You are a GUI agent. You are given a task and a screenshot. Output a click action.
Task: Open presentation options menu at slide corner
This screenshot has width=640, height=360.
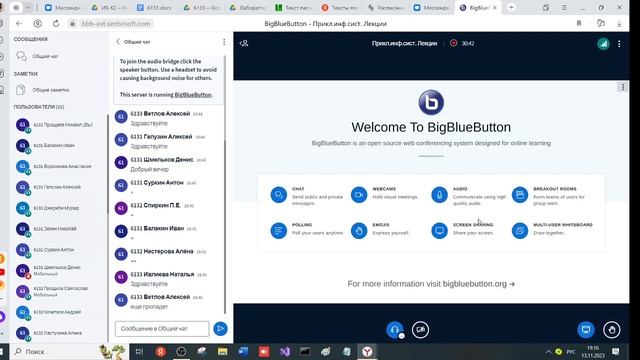623,87
